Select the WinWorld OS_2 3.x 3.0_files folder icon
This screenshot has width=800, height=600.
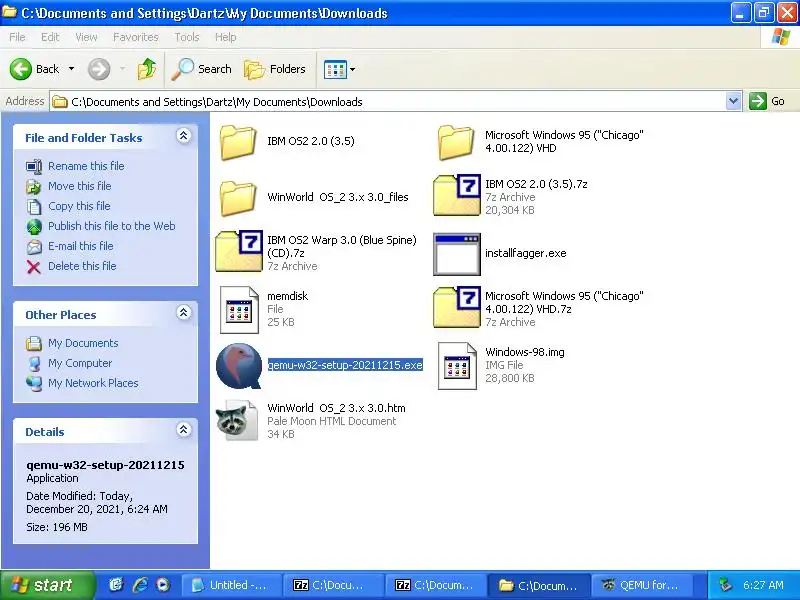[x=238, y=198]
